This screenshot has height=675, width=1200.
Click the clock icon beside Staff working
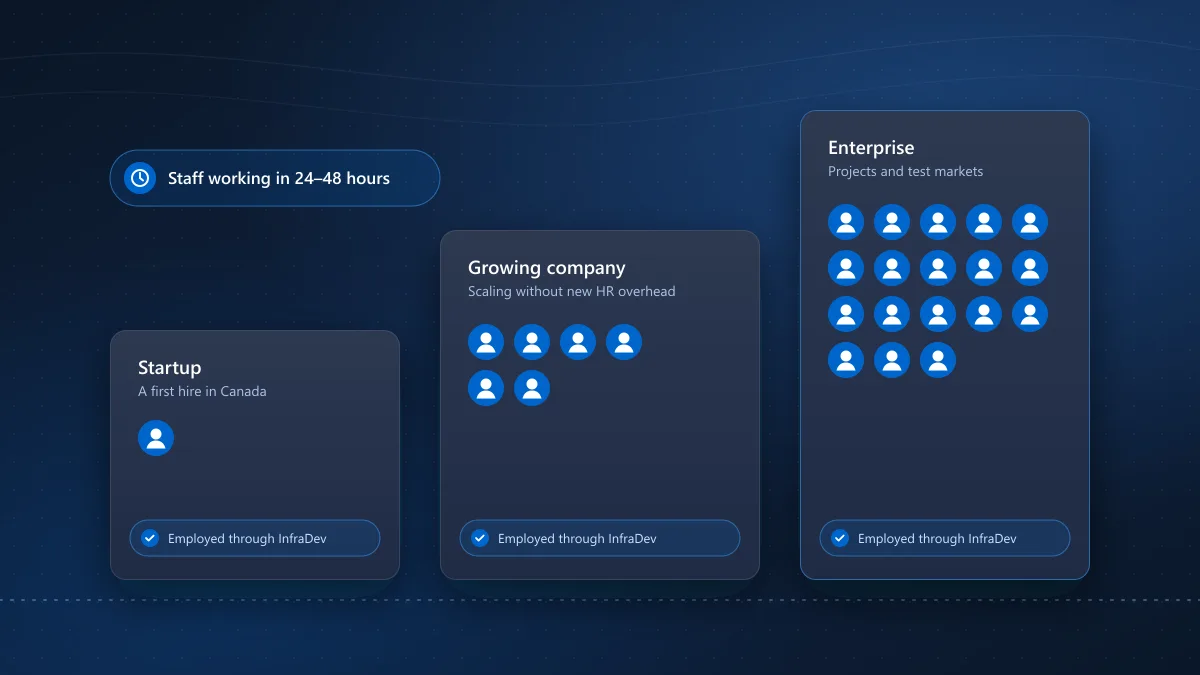(140, 178)
